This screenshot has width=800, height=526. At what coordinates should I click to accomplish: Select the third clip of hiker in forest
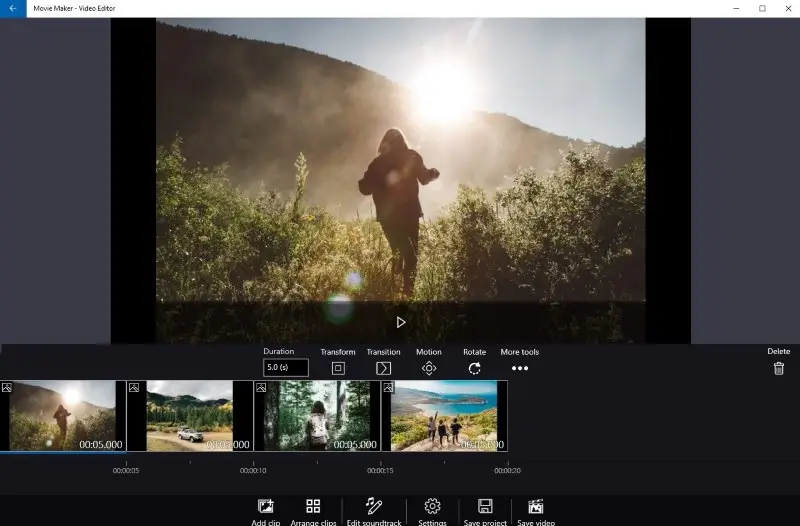(x=317, y=416)
